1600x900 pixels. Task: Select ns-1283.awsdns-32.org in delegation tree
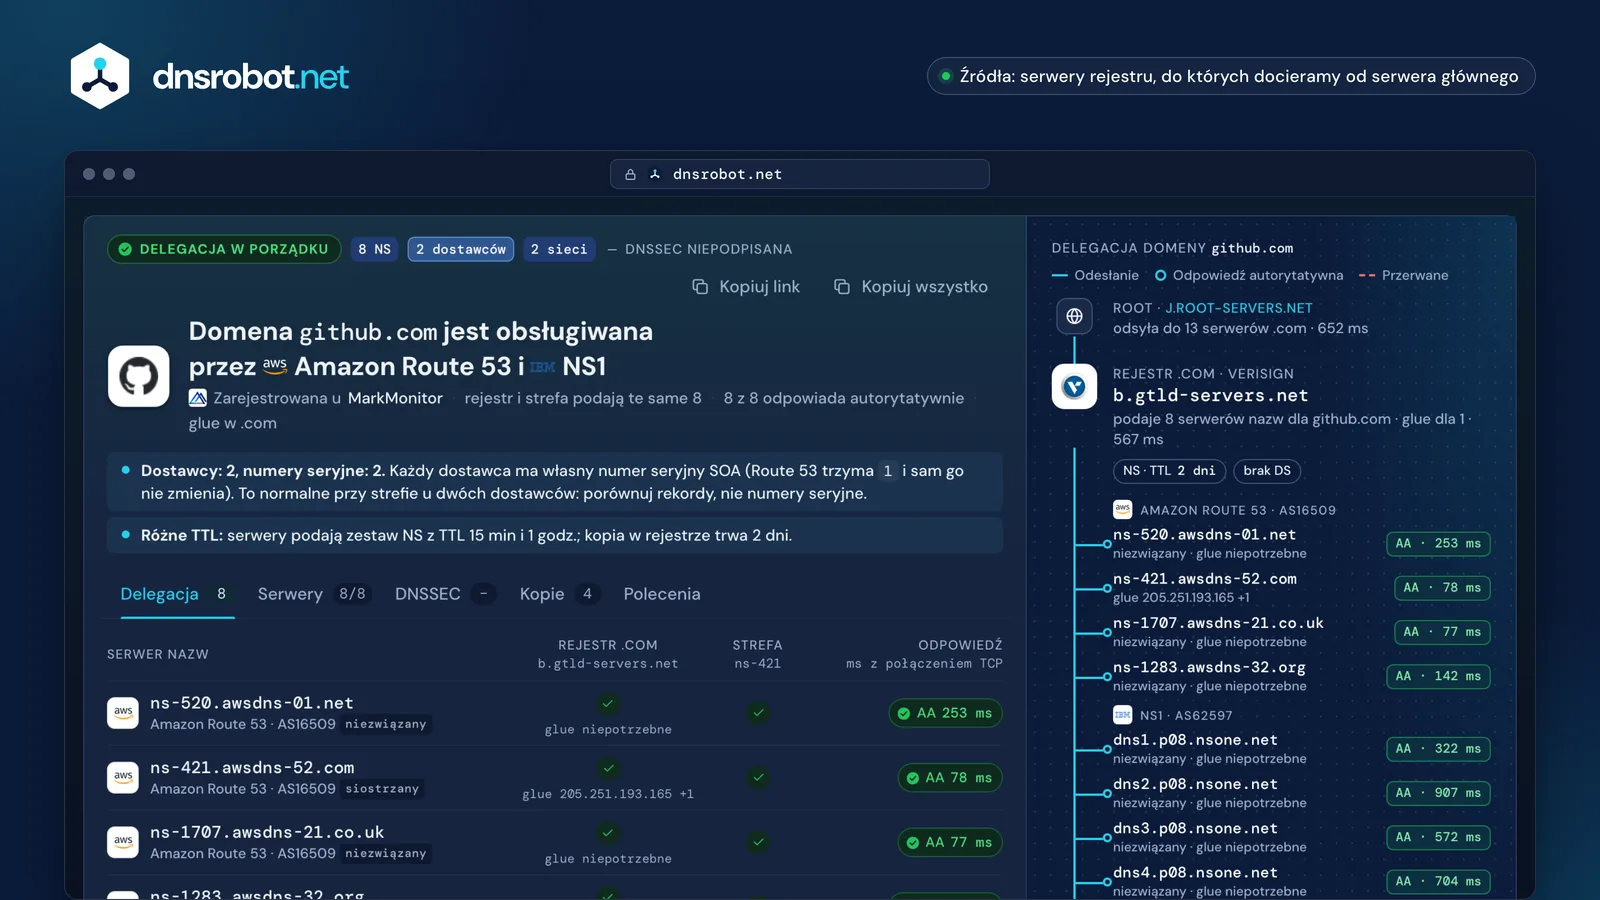(1209, 667)
